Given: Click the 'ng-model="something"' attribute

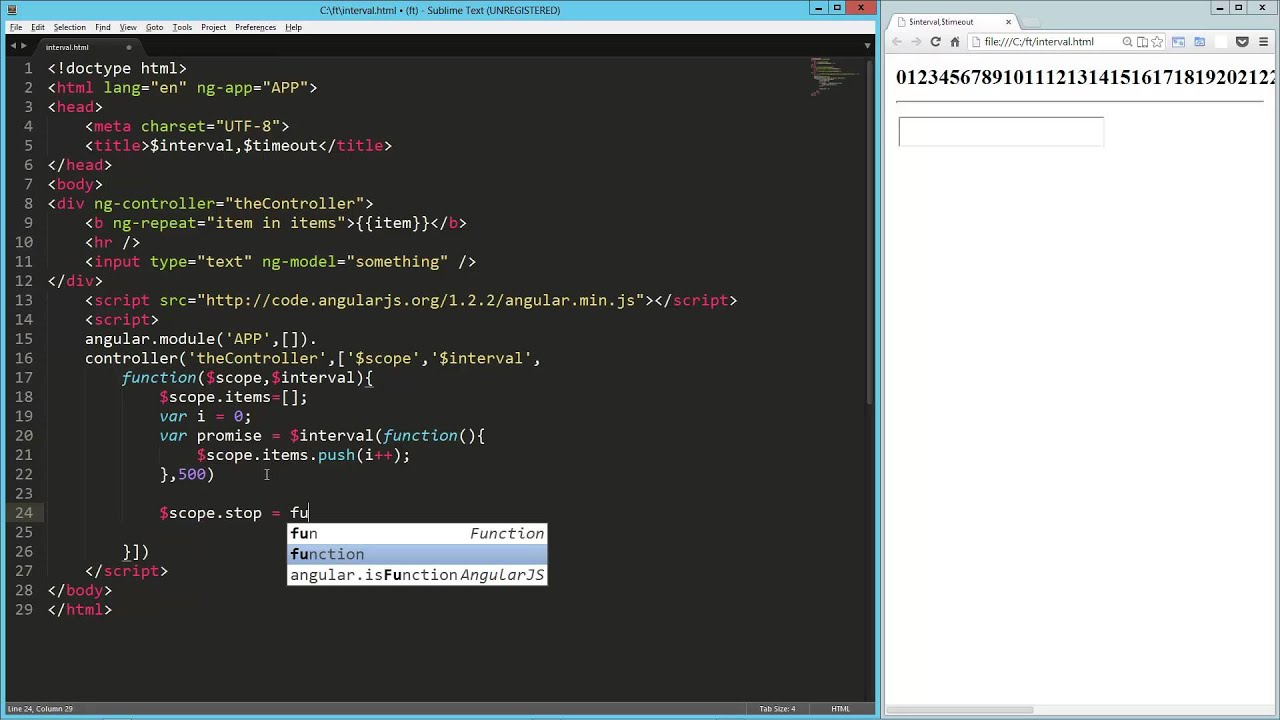Looking at the screenshot, I should coord(355,261).
